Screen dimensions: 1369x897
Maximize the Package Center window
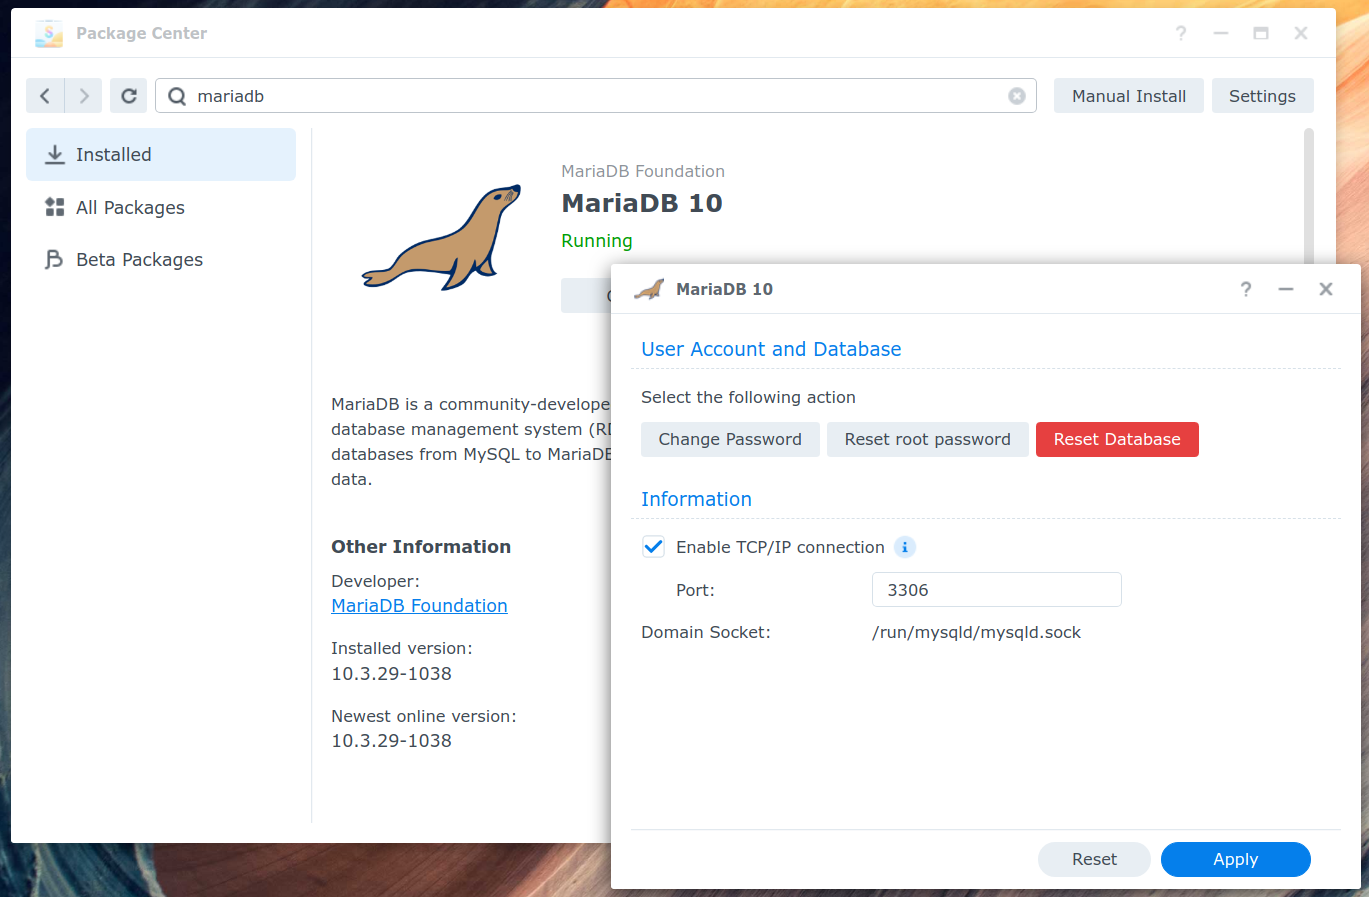click(1261, 33)
